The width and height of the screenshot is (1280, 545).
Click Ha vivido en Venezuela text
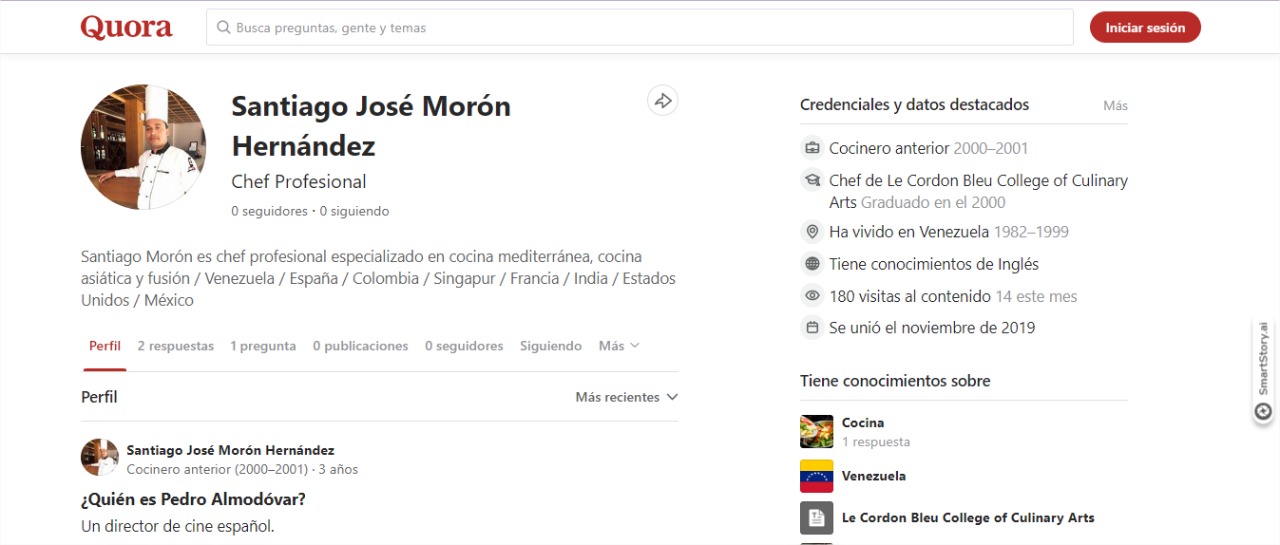coord(909,232)
